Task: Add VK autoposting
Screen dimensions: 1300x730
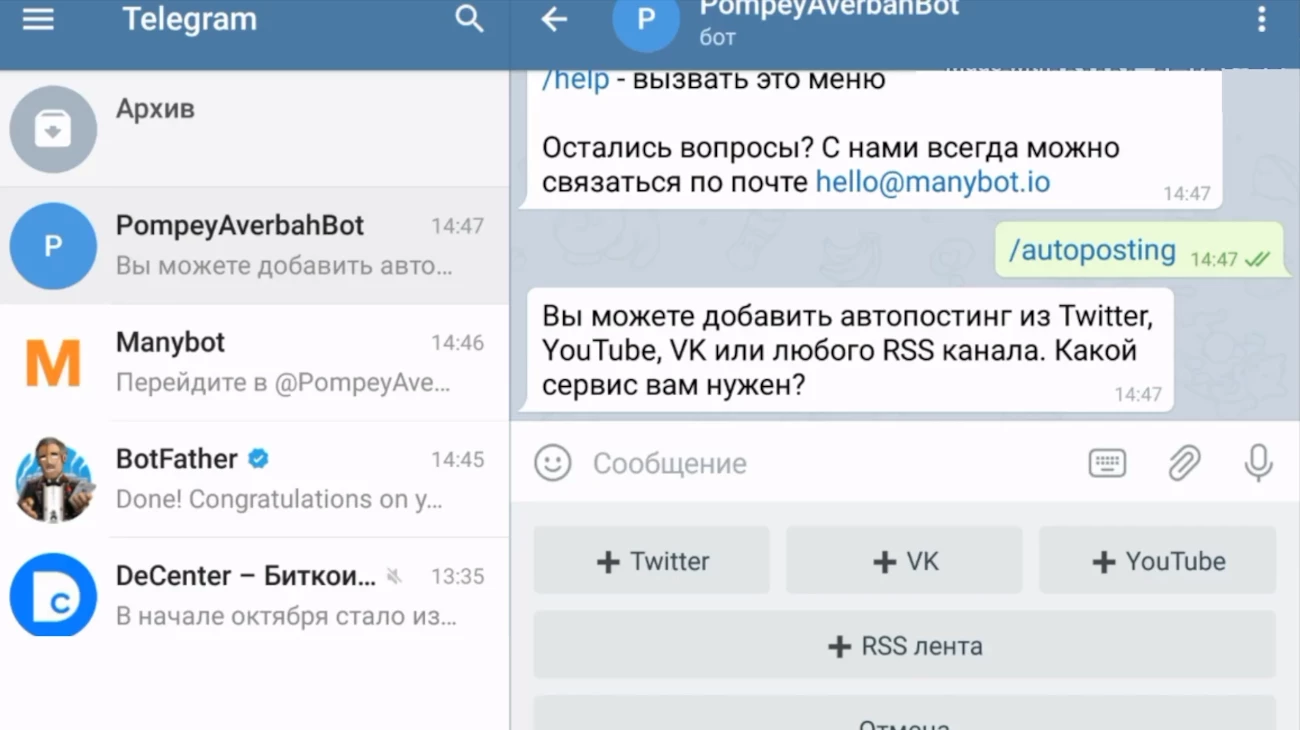Action: [904, 561]
